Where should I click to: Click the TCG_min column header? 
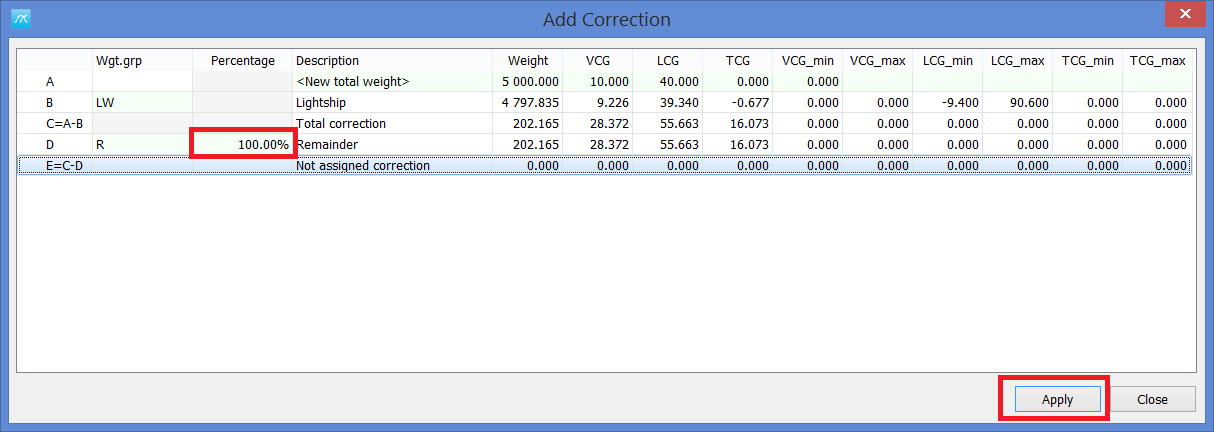coord(1087,61)
